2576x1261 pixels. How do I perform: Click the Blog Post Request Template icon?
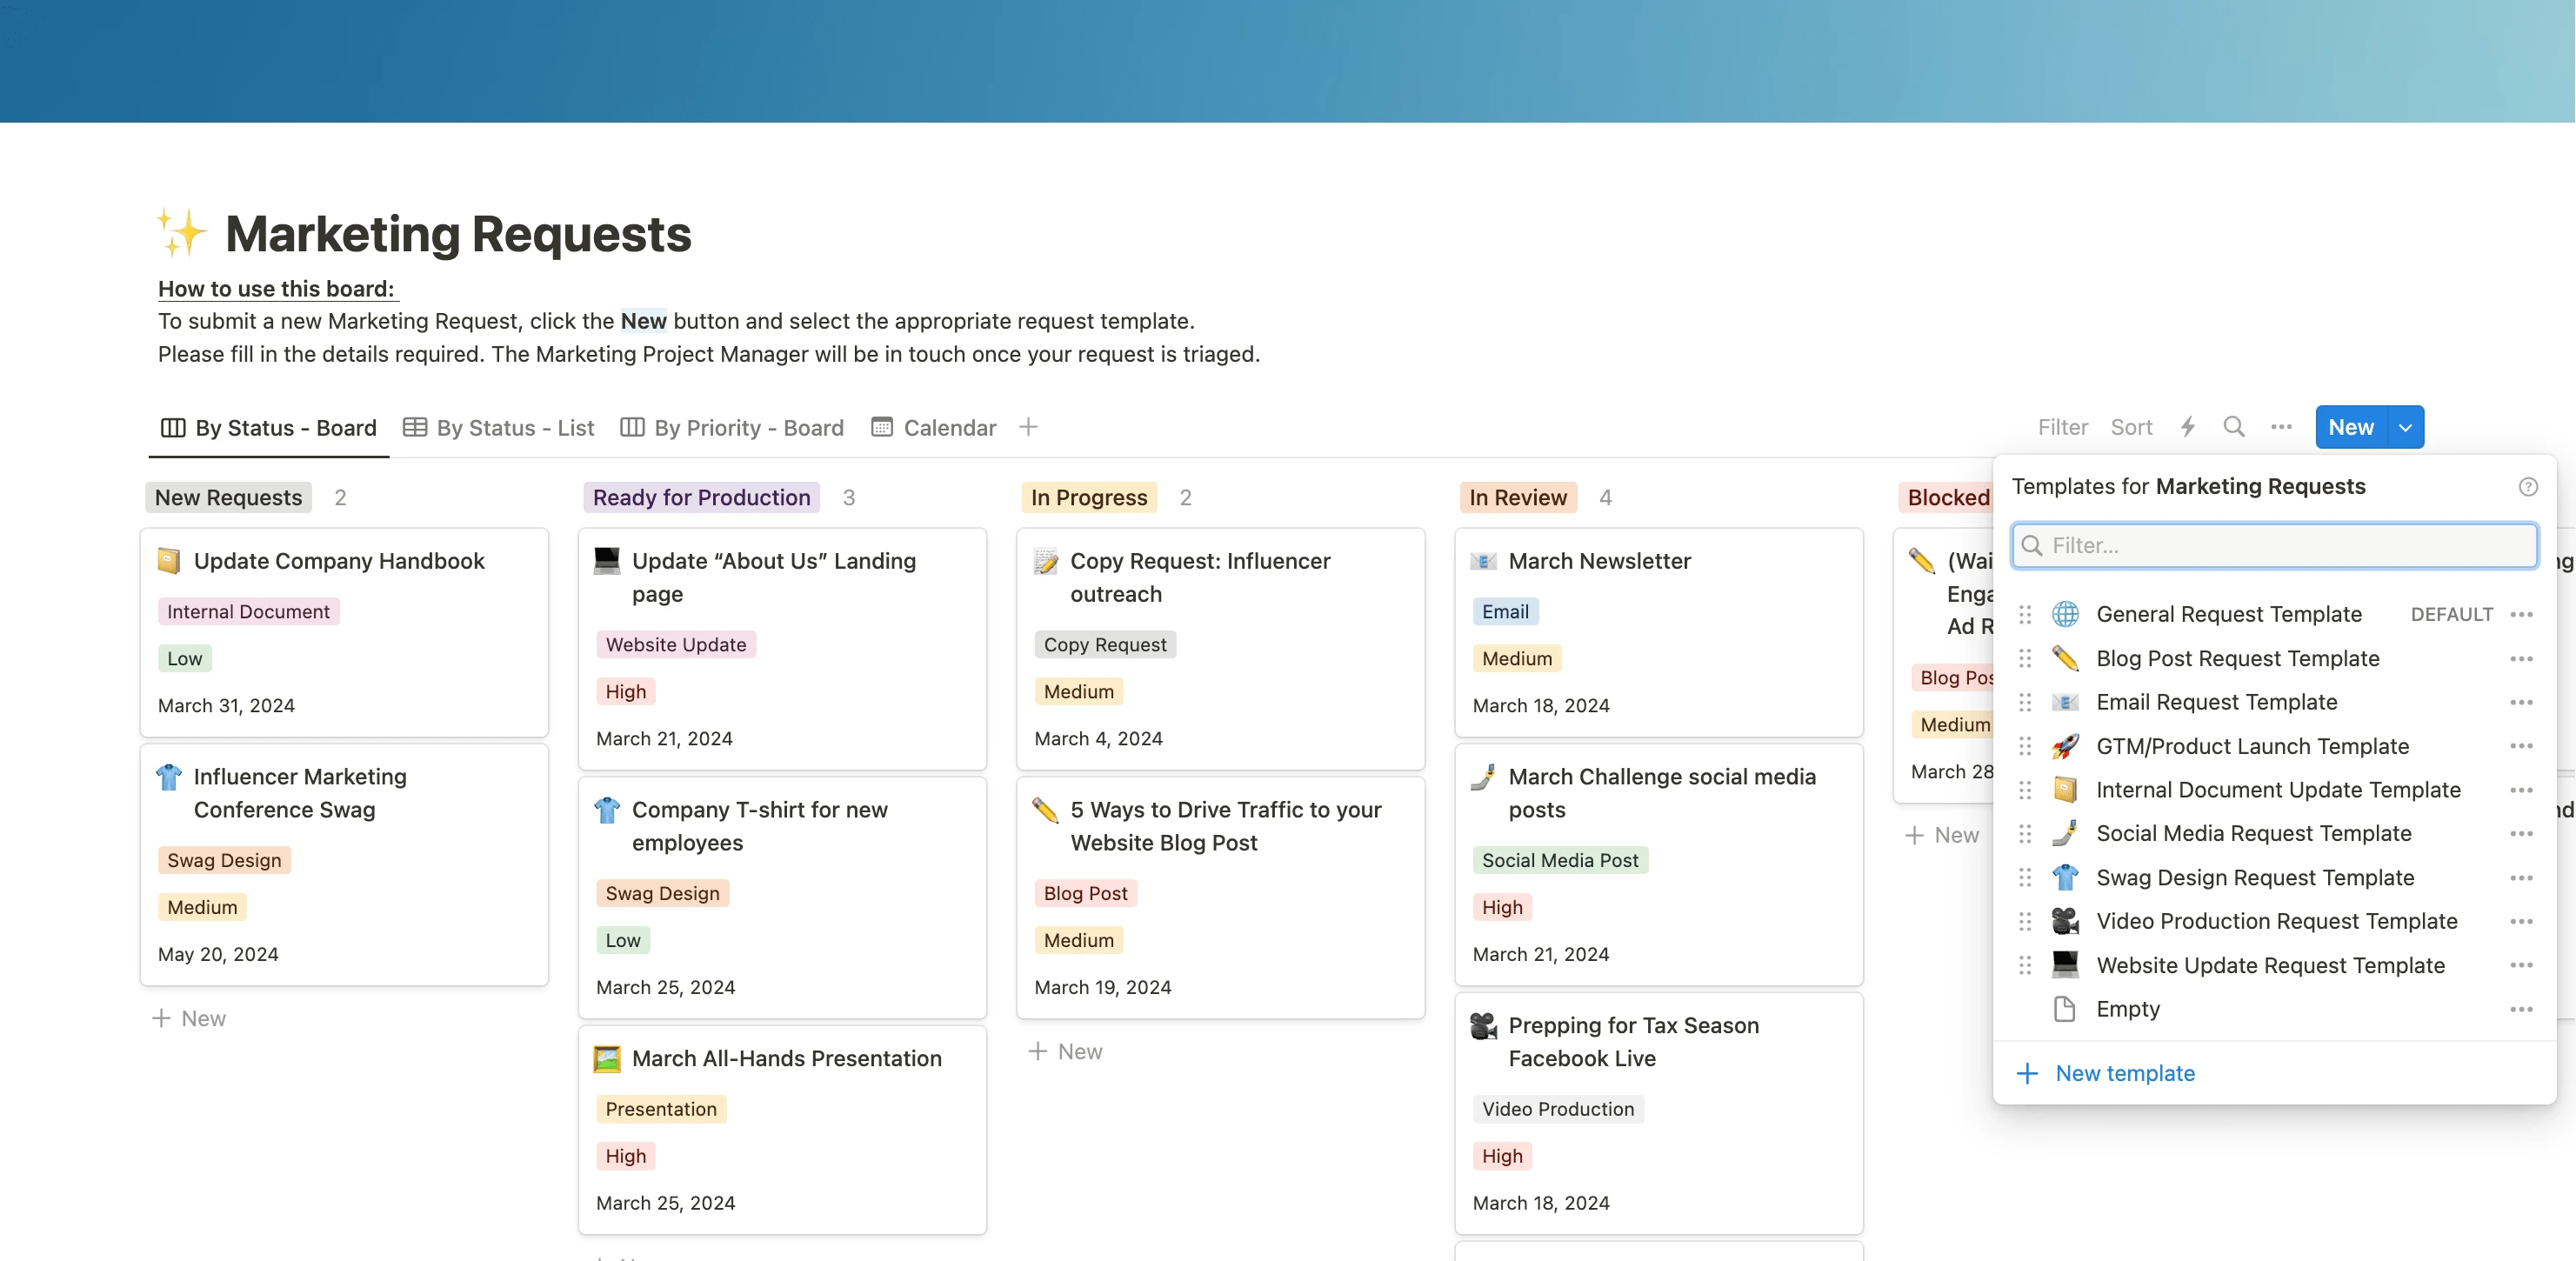coord(2066,657)
